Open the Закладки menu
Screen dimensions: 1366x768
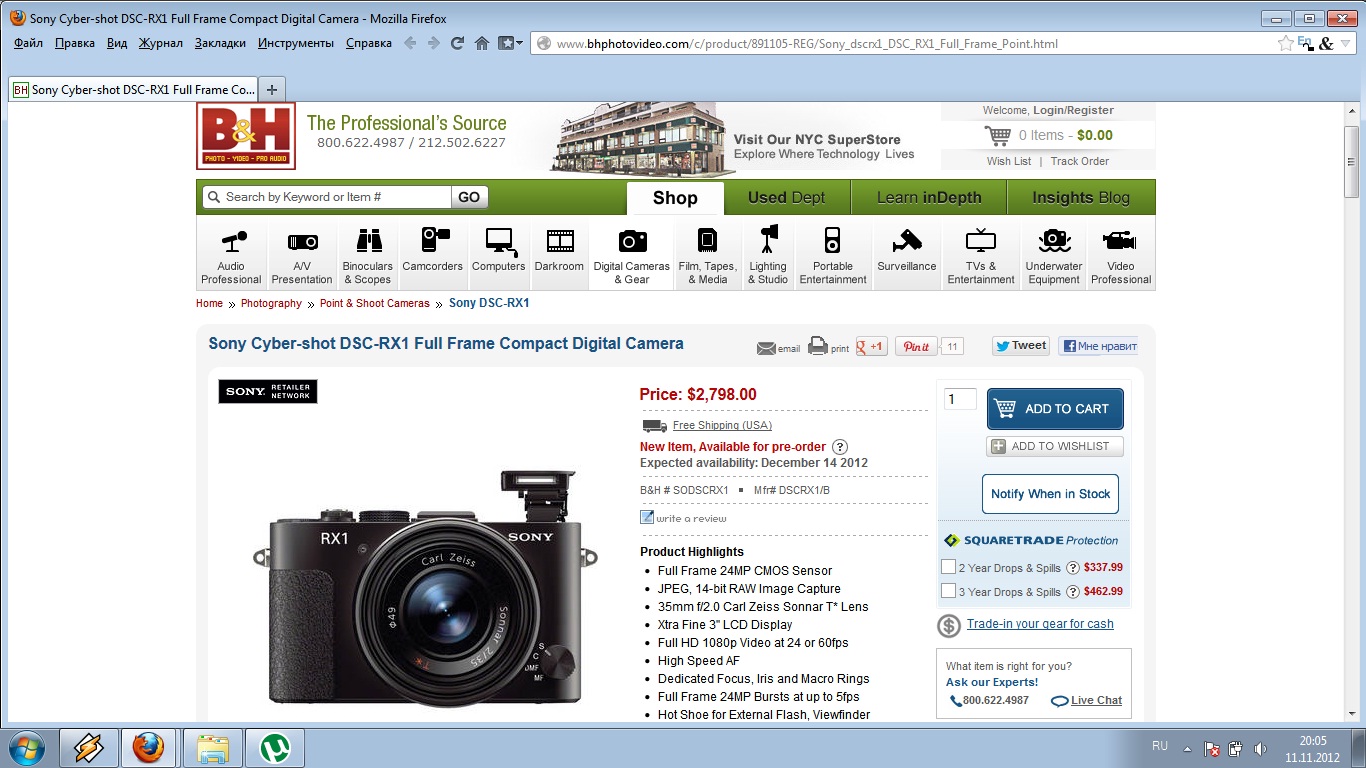220,43
